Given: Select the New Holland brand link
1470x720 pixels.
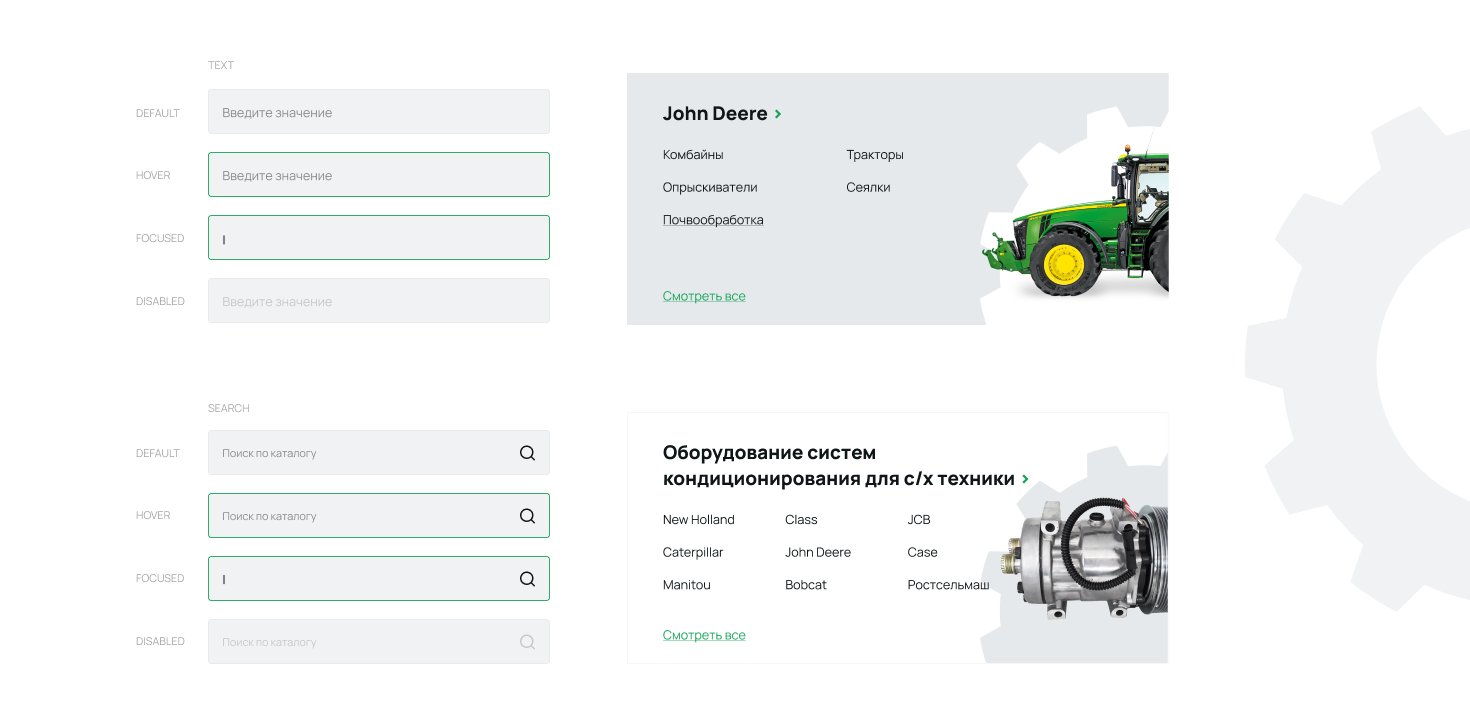Looking at the screenshot, I should pos(699,520).
